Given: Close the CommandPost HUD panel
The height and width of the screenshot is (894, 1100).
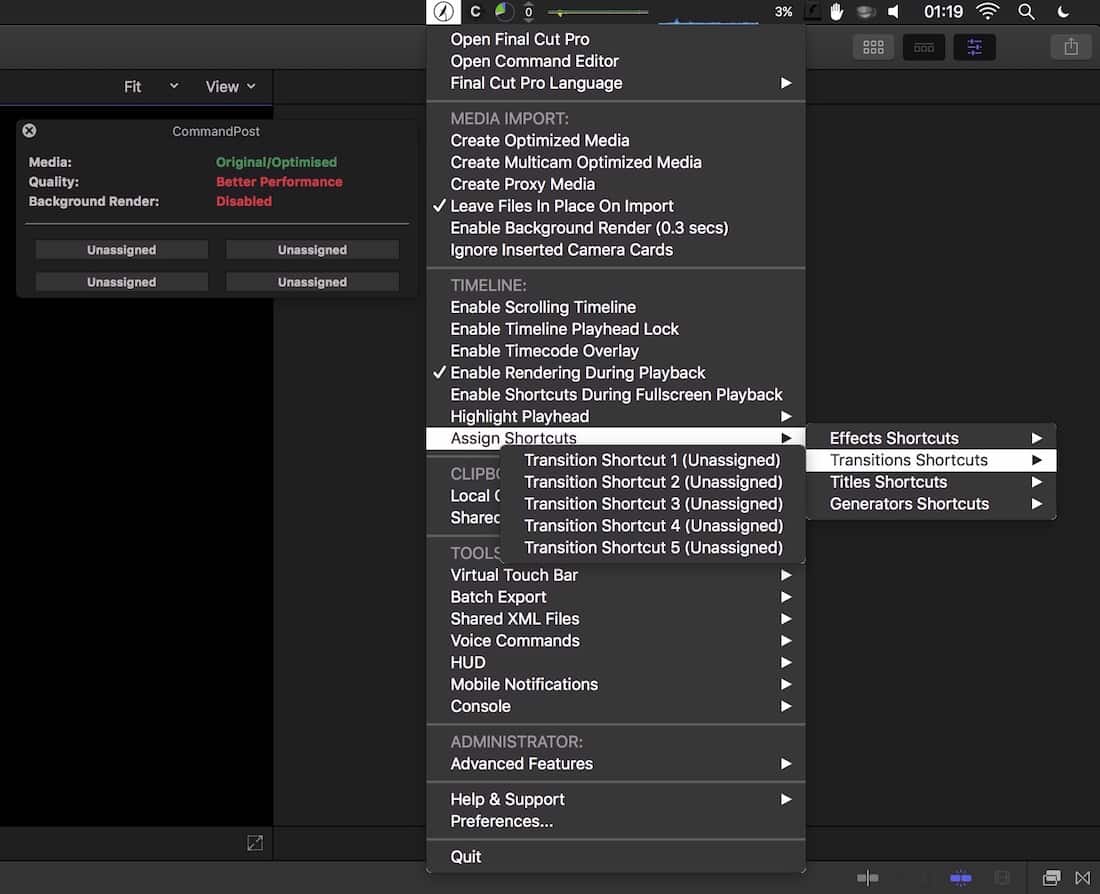Looking at the screenshot, I should point(29,131).
